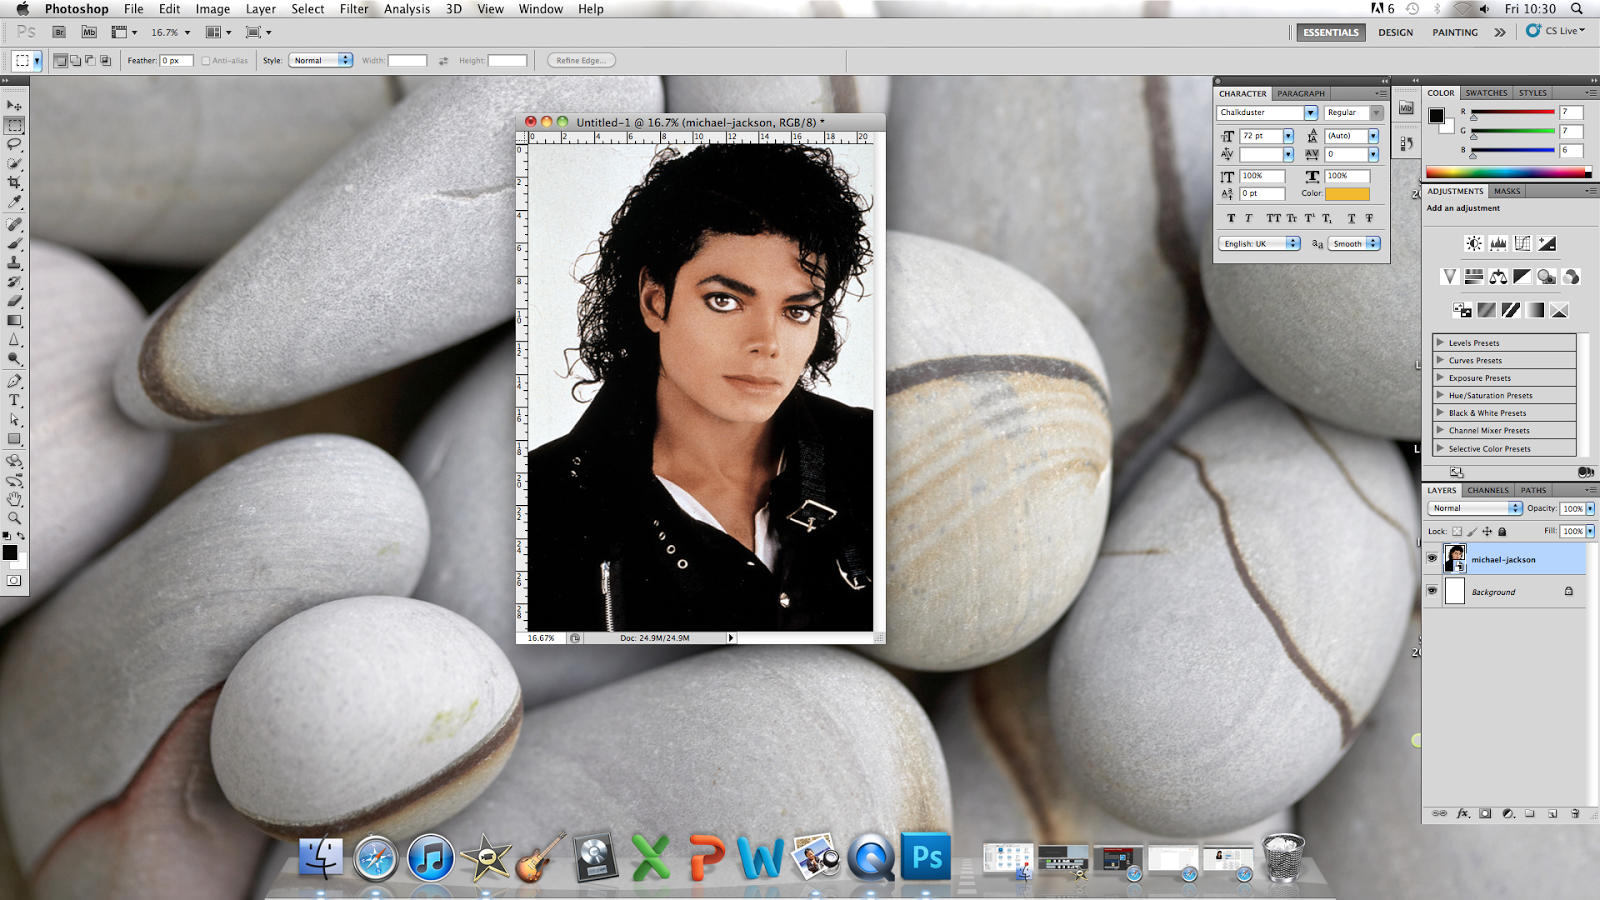Switch to Design workspace
Screen dimensions: 1600x900
point(1396,32)
